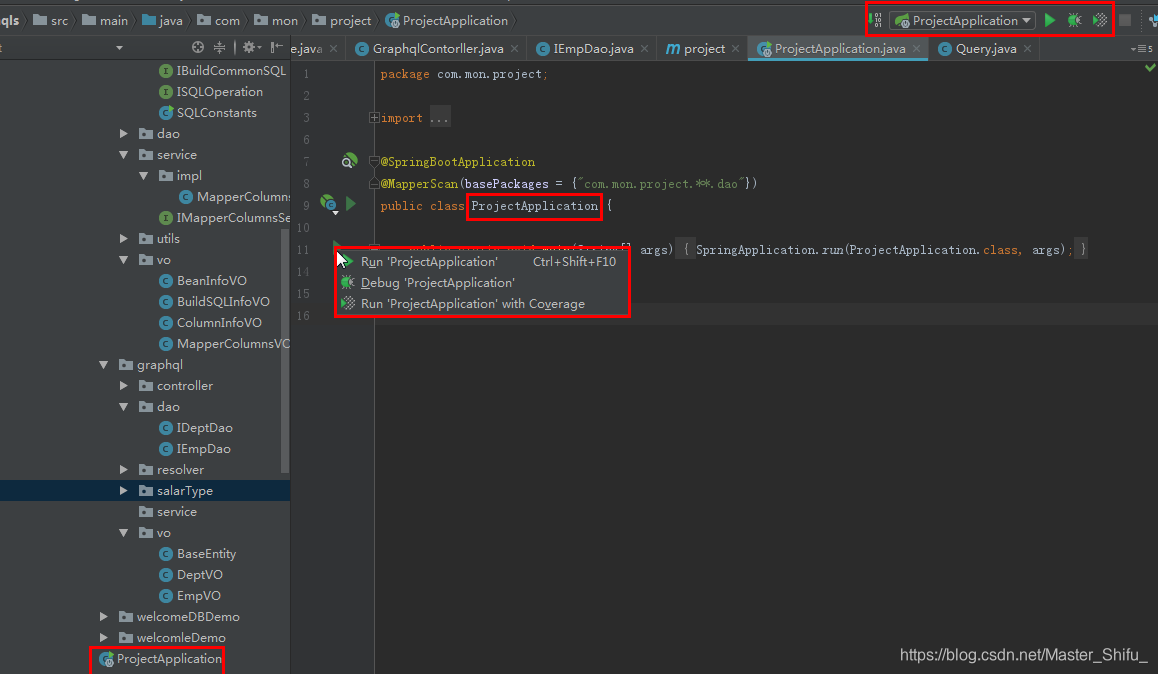Select IBuildCommonSQL interface in tree
1158x674 pixels.
[222, 71]
